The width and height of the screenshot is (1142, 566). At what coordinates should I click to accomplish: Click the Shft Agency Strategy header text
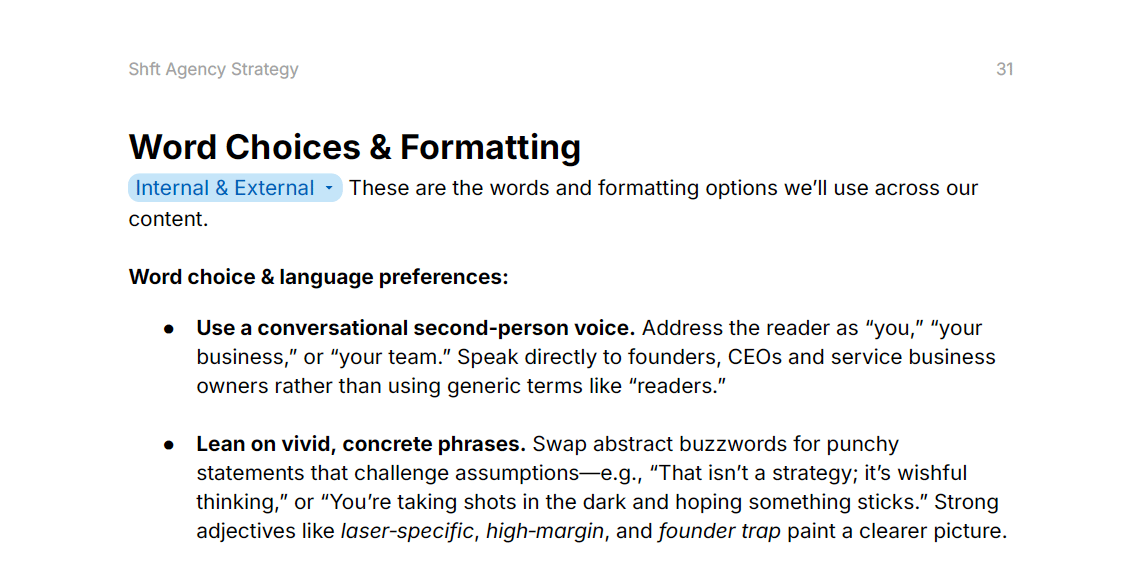(x=213, y=69)
